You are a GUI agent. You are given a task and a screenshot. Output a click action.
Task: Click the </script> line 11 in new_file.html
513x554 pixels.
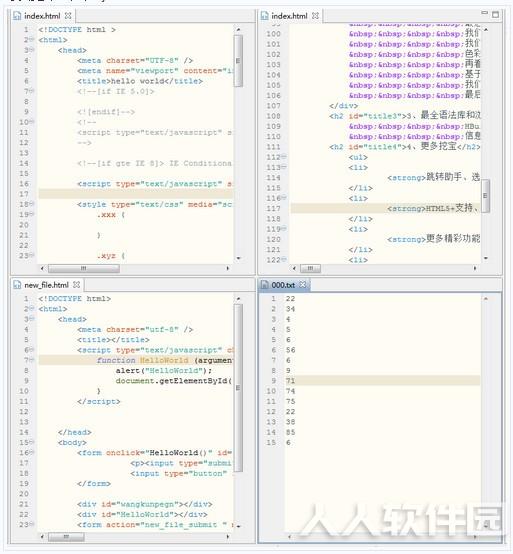click(x=99, y=401)
